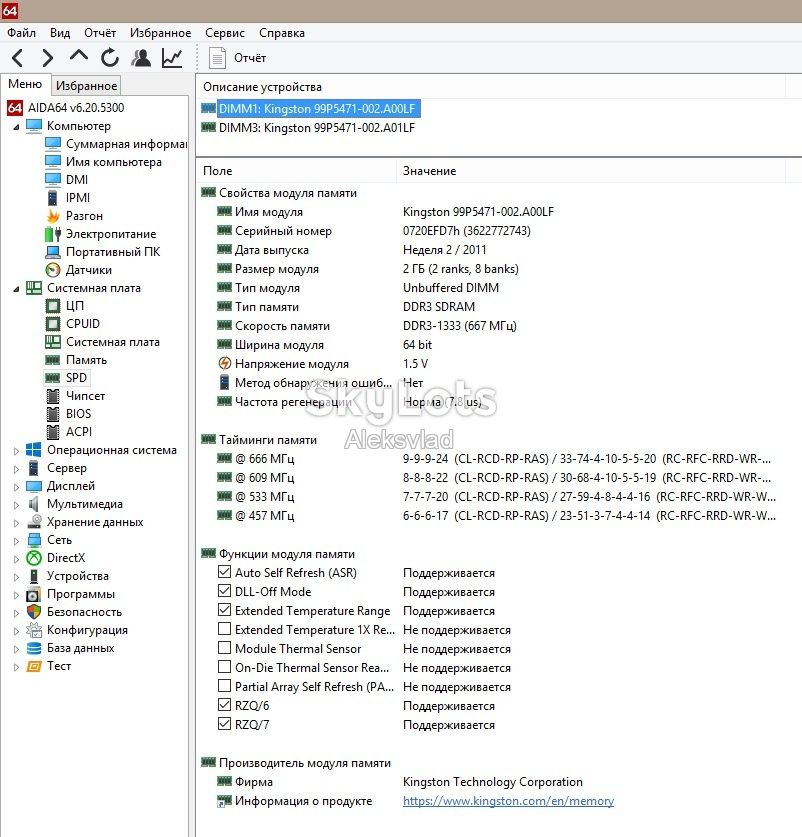Expand the Мультимедиа tree node
802x837 pixels.
16,505
